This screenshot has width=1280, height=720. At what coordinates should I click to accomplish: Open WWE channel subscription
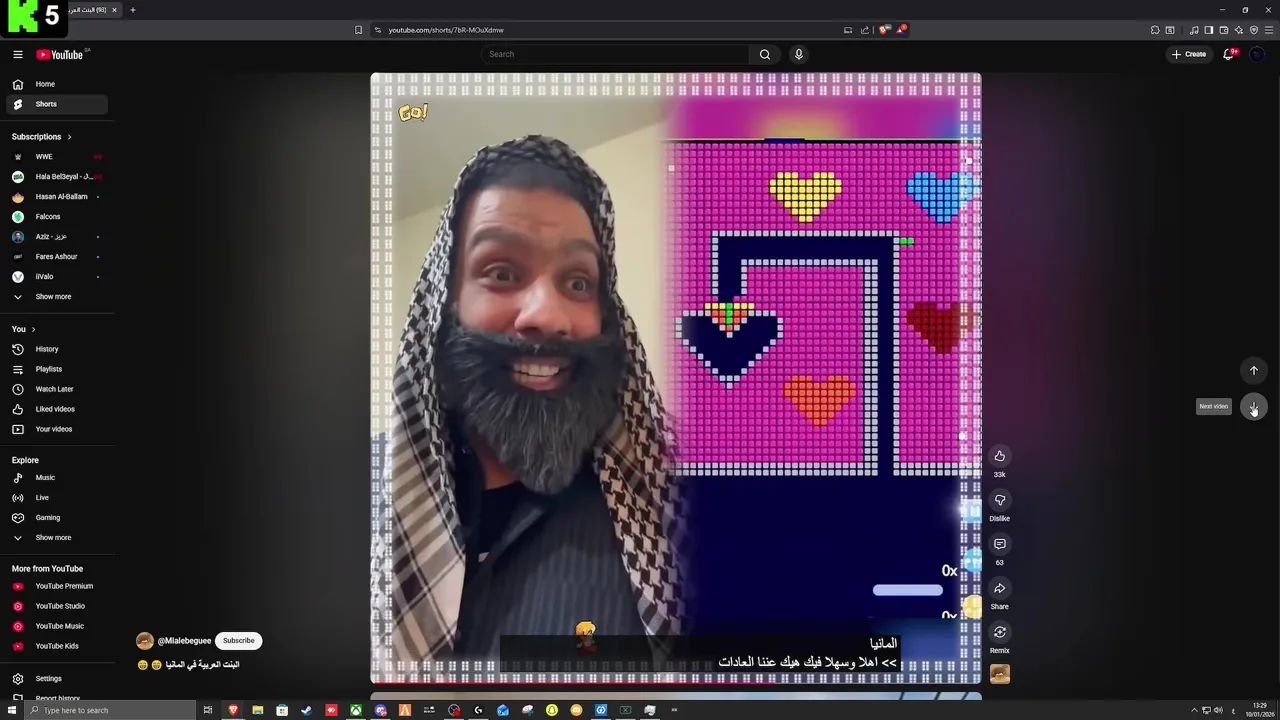pos(57,157)
